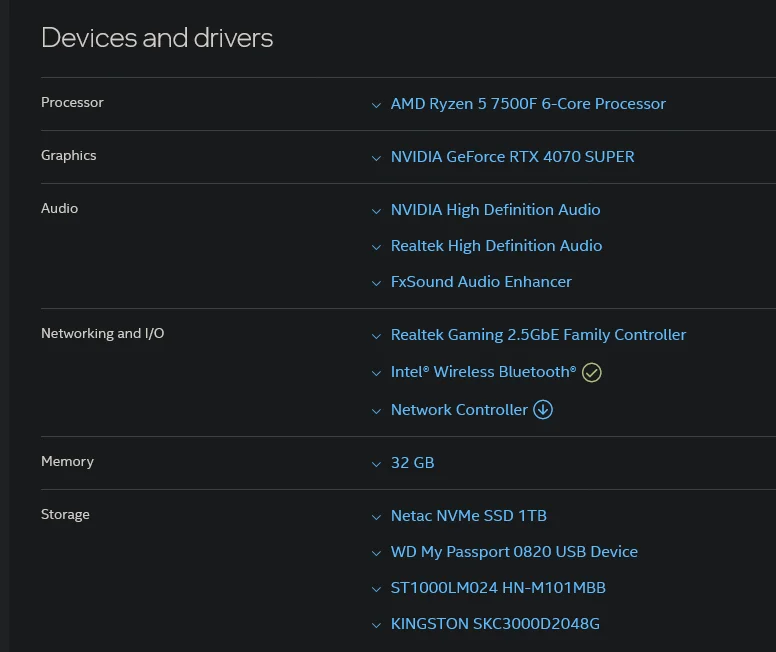Open the Network Controller link
This screenshot has width=776, height=652.
pyautogui.click(x=459, y=409)
